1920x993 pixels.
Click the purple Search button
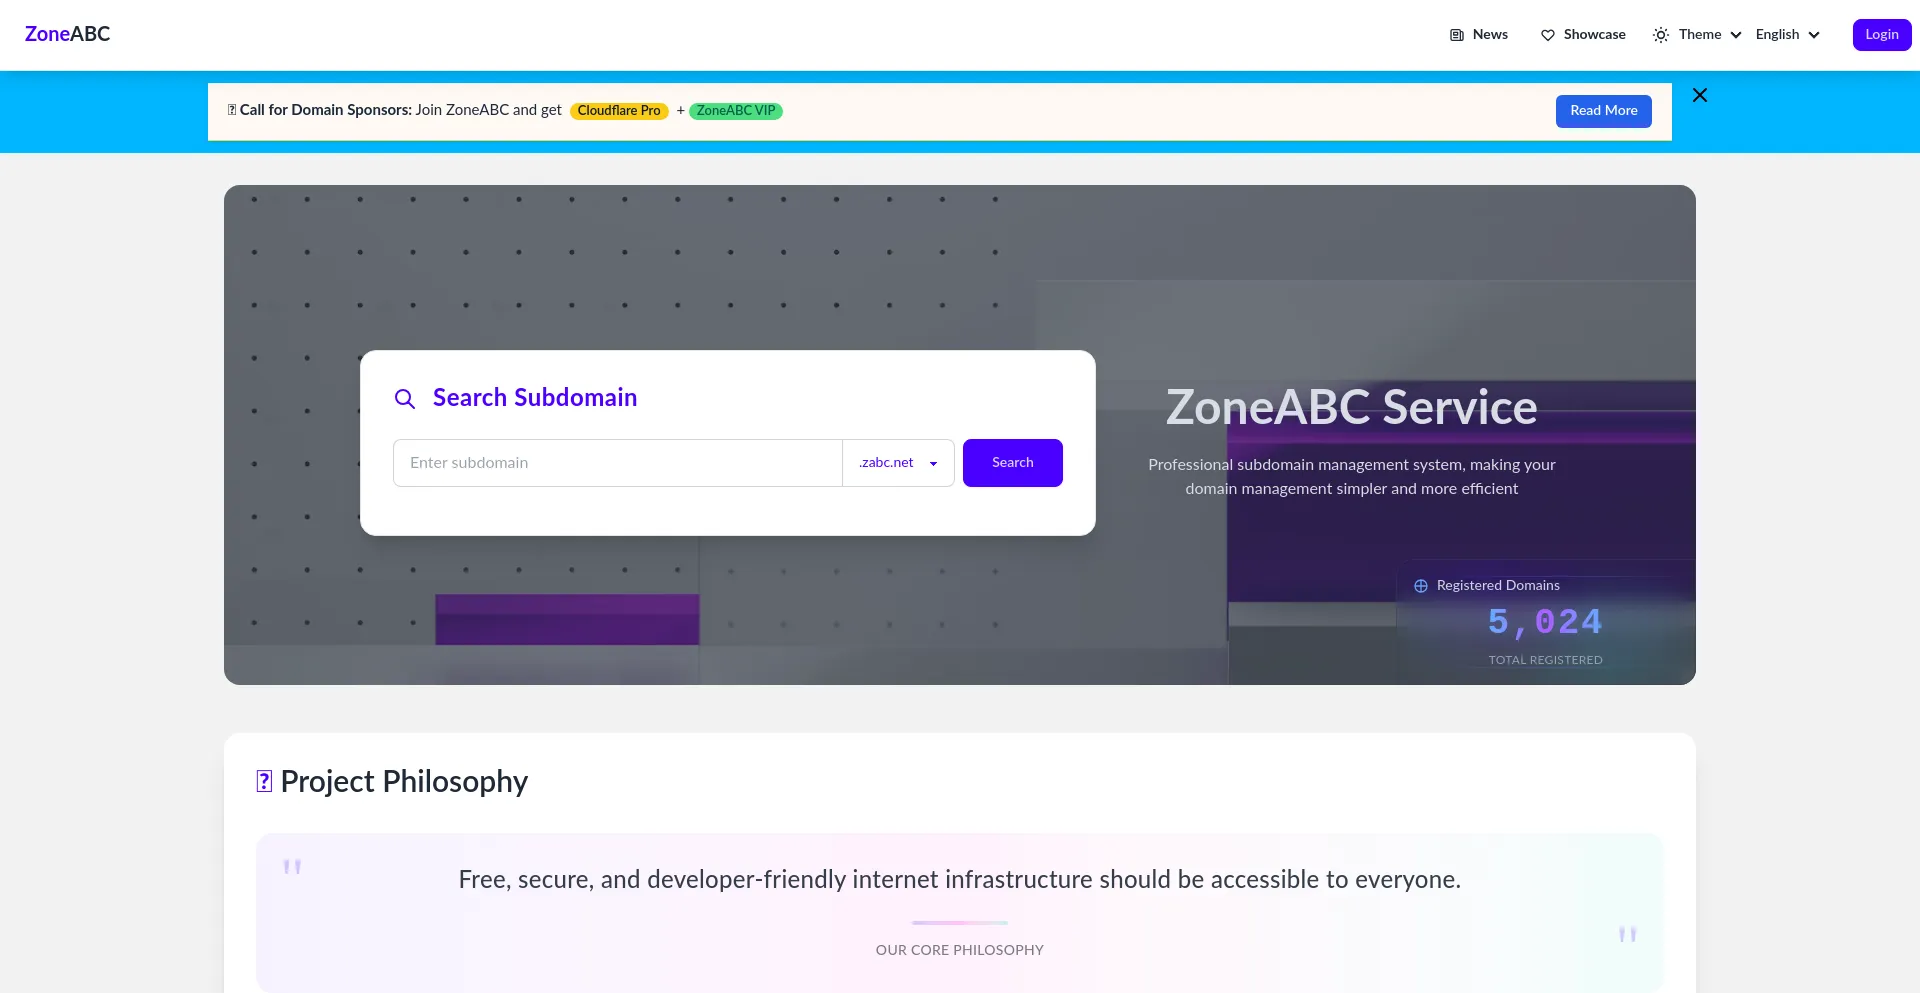point(1012,463)
